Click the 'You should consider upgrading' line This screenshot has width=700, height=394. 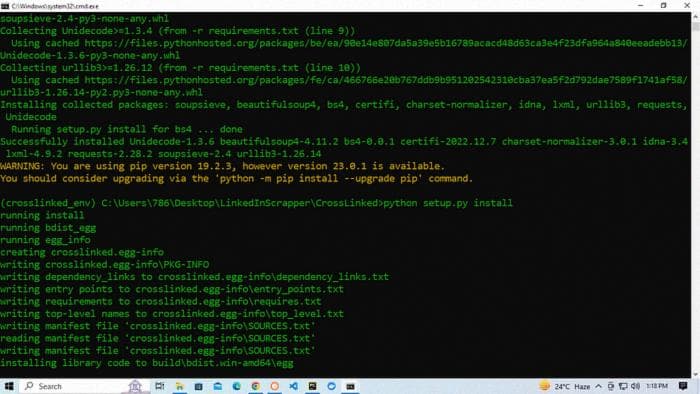236,178
